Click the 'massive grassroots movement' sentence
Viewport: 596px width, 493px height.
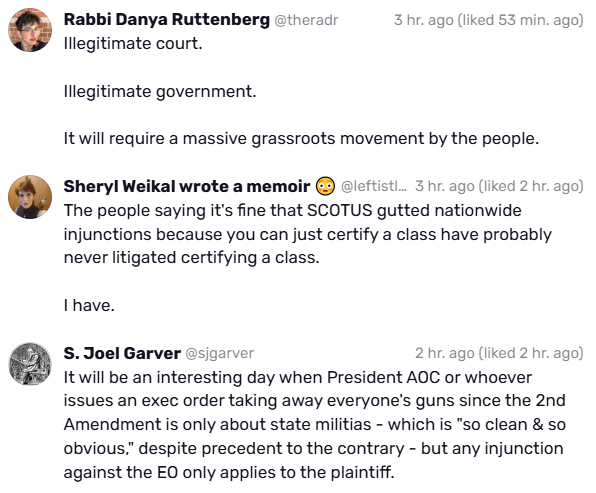301,139
